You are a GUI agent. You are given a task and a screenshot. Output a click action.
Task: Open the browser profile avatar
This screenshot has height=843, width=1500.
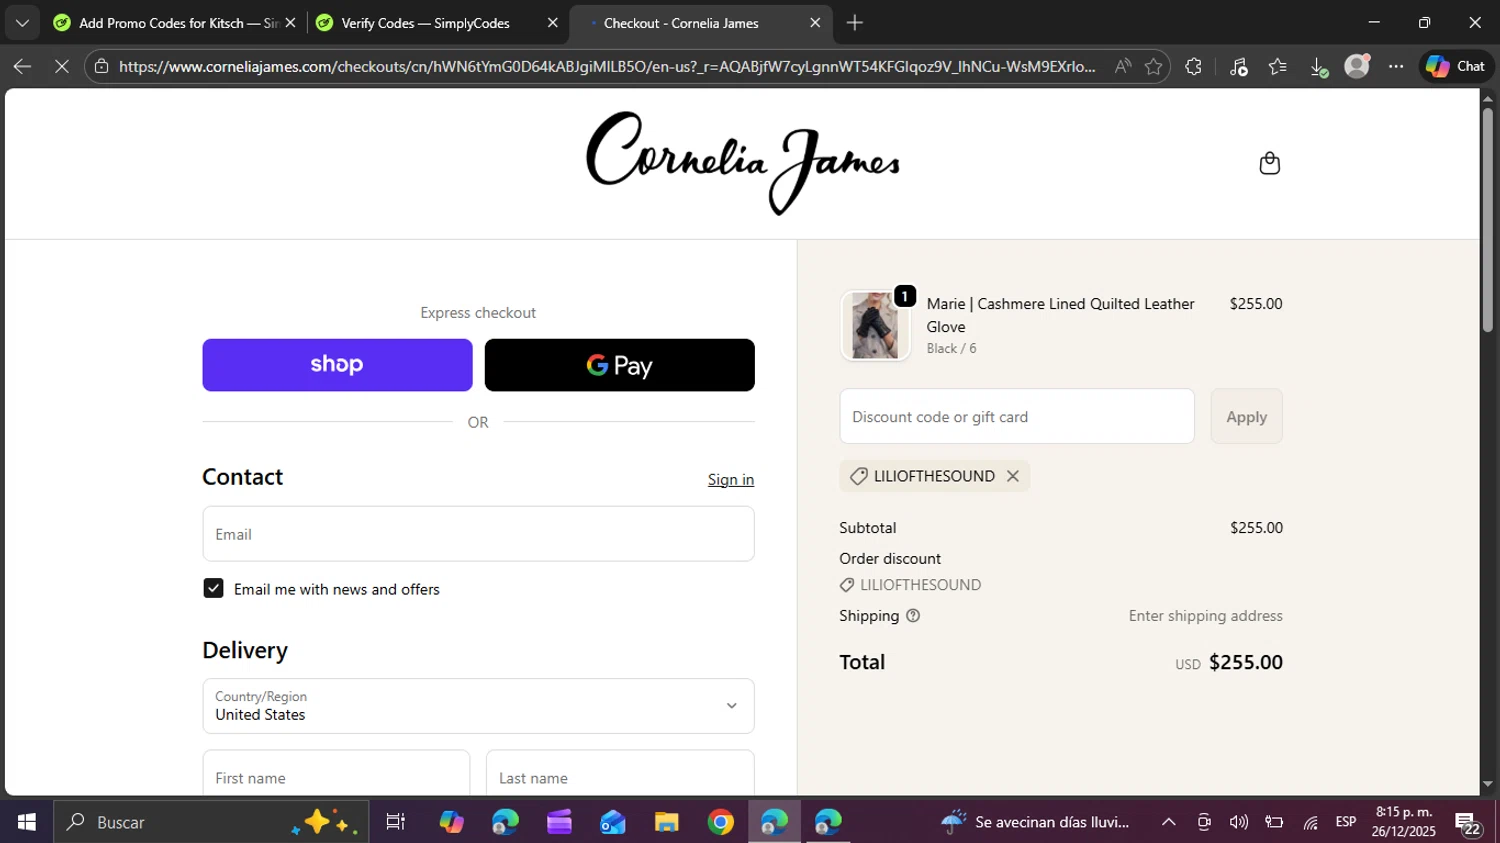[1357, 66]
